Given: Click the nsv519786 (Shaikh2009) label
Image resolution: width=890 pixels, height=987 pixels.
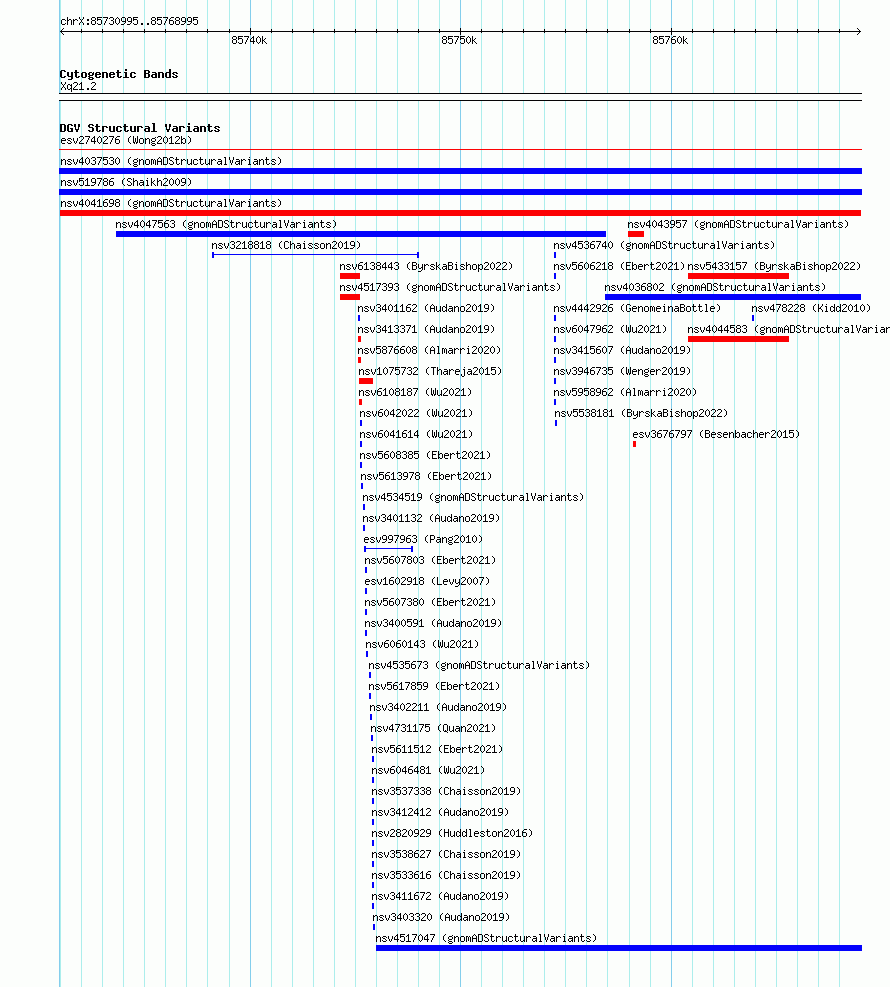Looking at the screenshot, I should click(126, 183).
